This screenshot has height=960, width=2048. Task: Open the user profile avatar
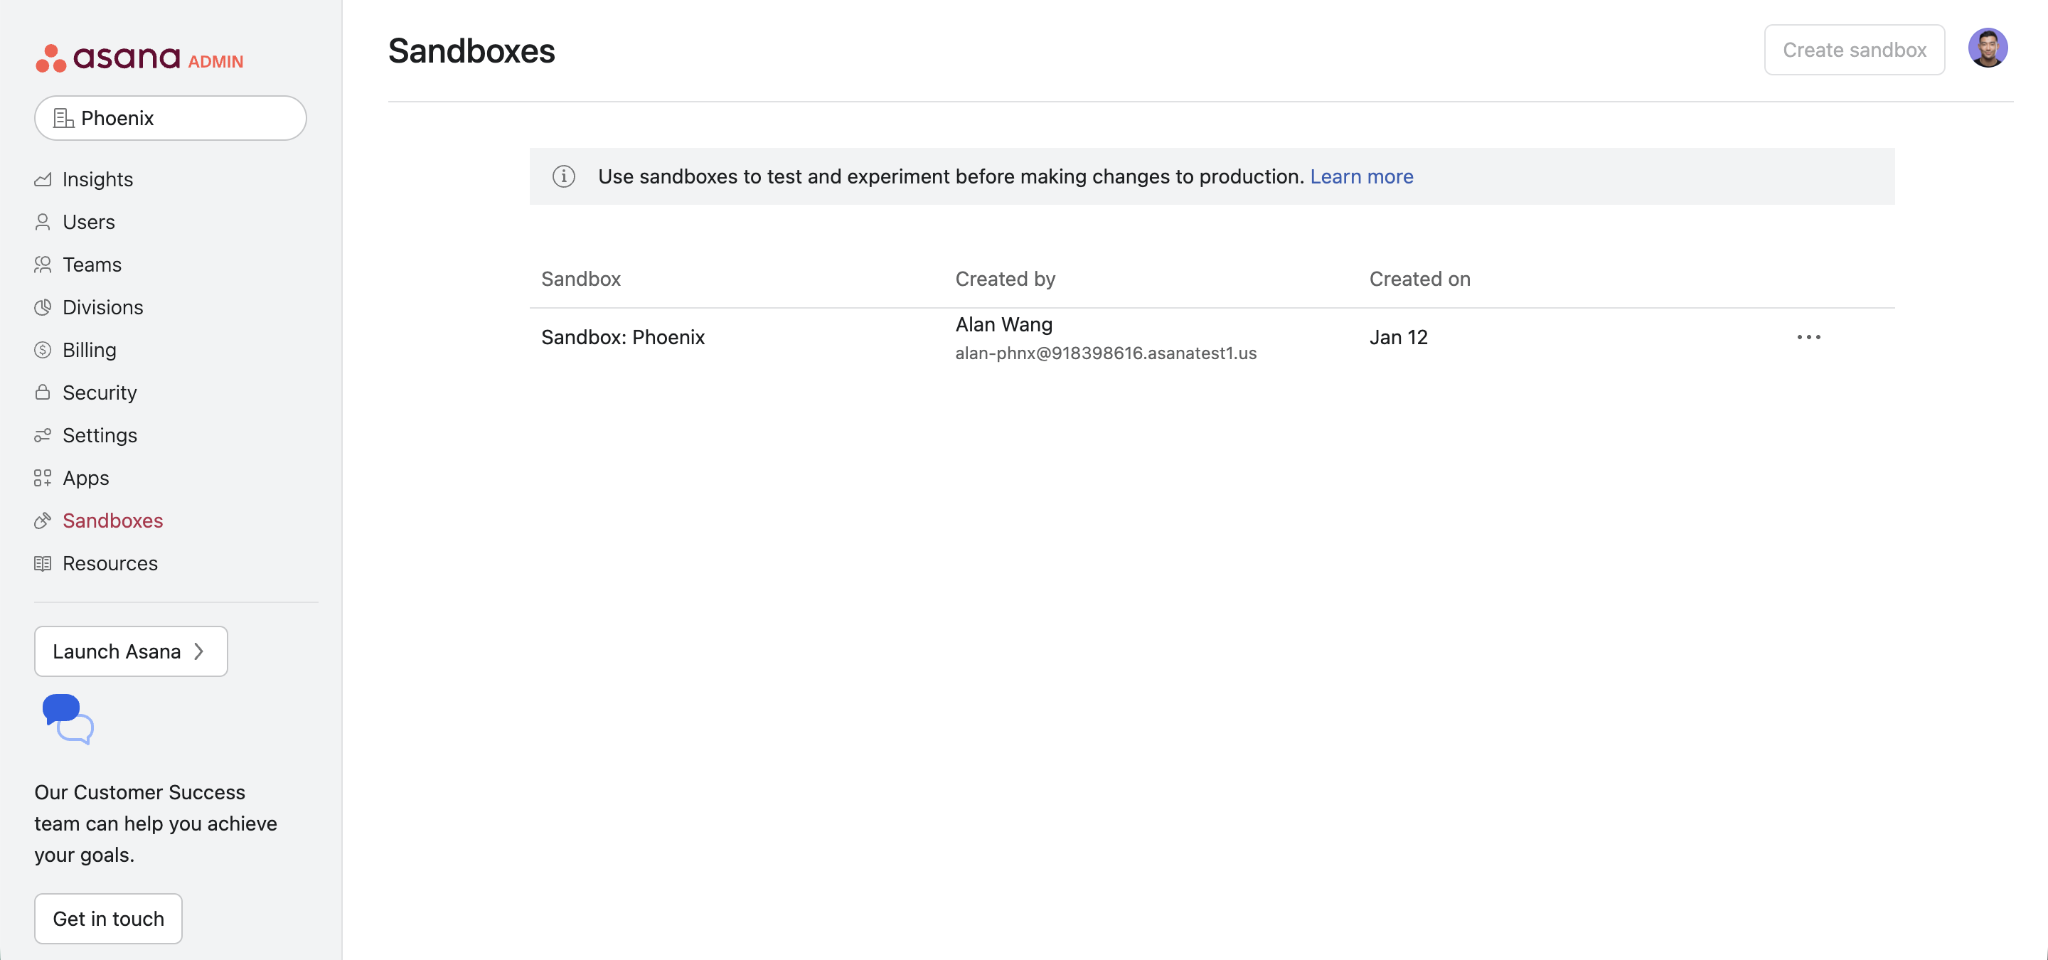1988,48
